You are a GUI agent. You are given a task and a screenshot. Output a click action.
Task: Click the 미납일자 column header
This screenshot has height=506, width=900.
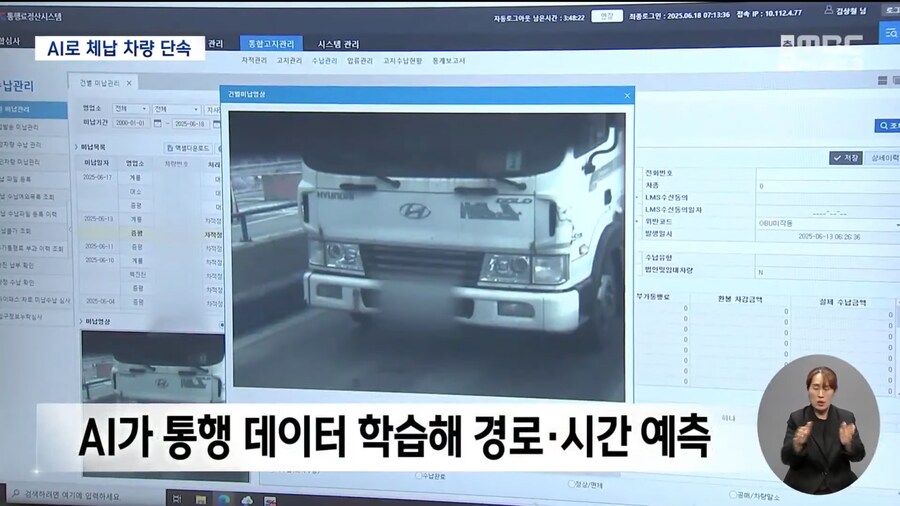[x=97, y=164]
